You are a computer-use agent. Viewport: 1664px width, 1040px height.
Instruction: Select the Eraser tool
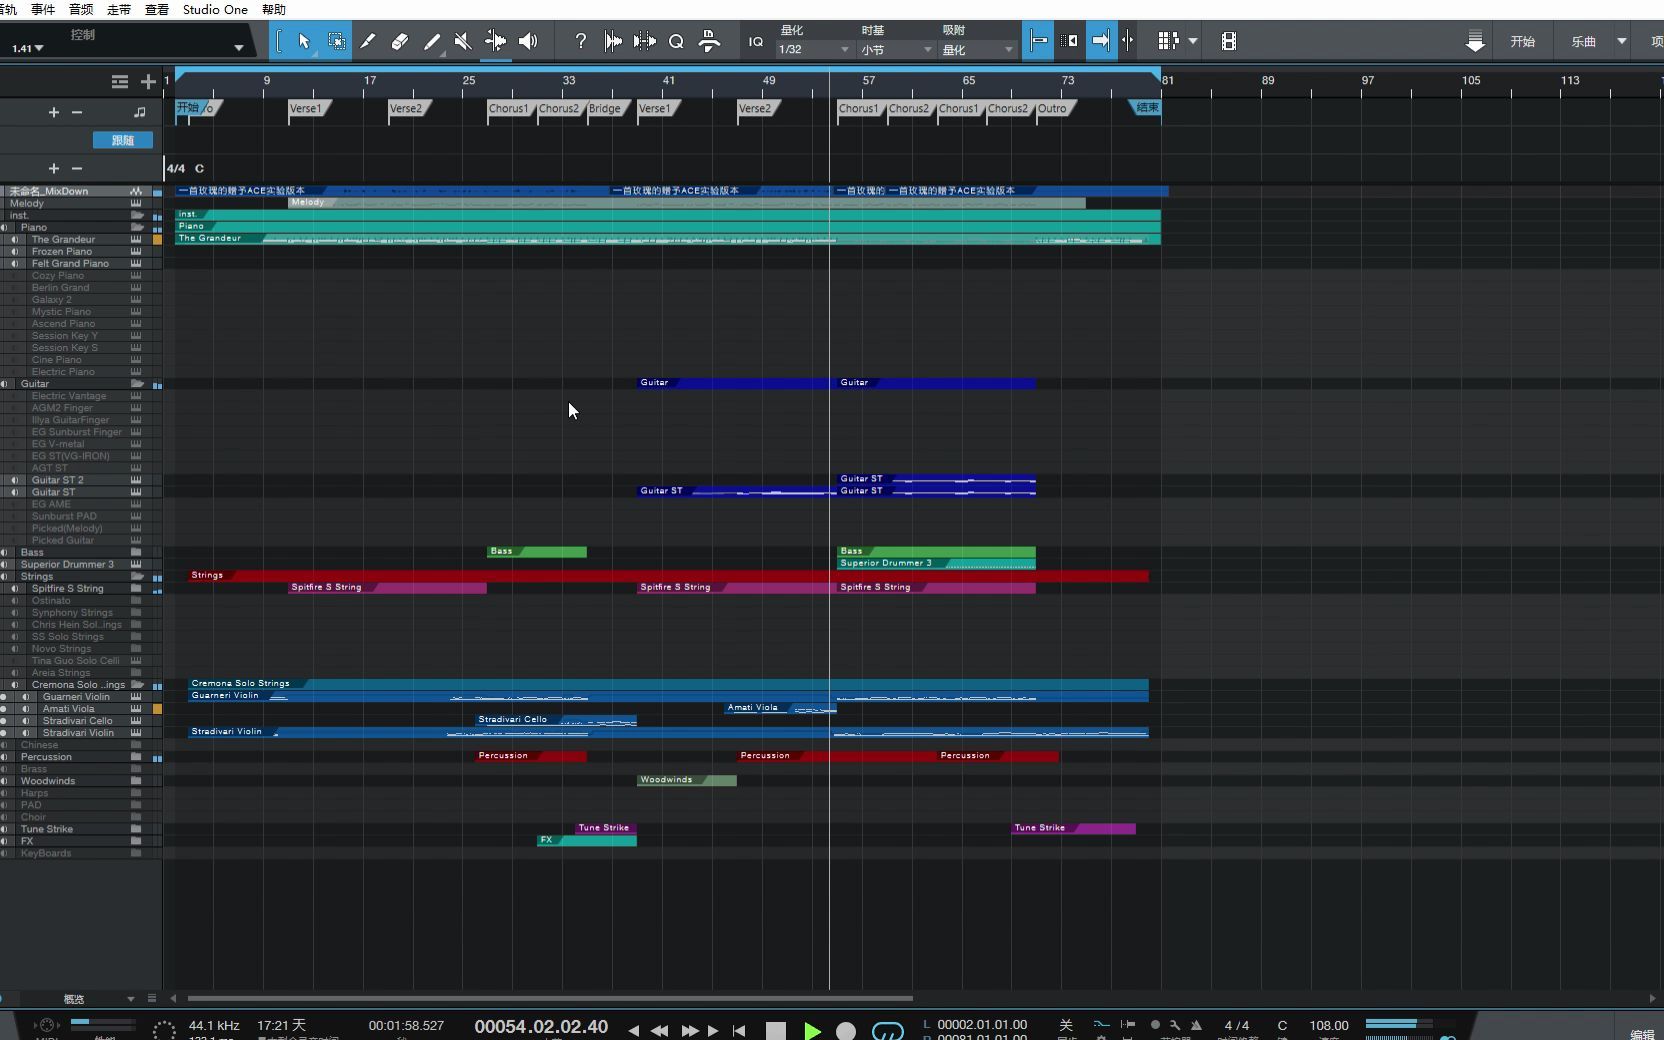[x=399, y=41]
